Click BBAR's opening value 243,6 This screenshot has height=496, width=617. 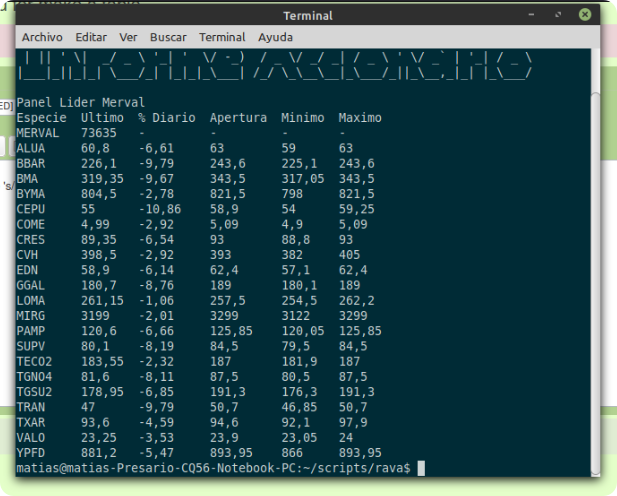point(227,163)
